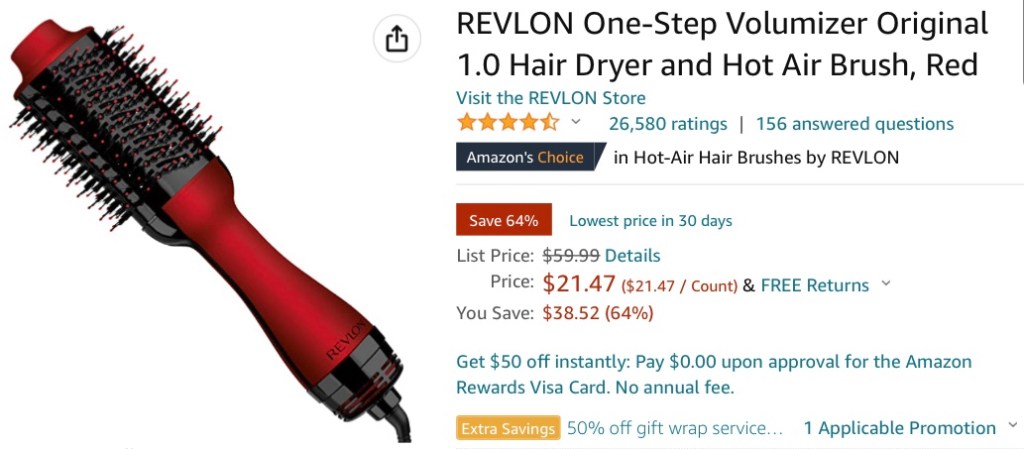Open the 26,580 ratings link
This screenshot has height=449, width=1024.
coord(667,123)
